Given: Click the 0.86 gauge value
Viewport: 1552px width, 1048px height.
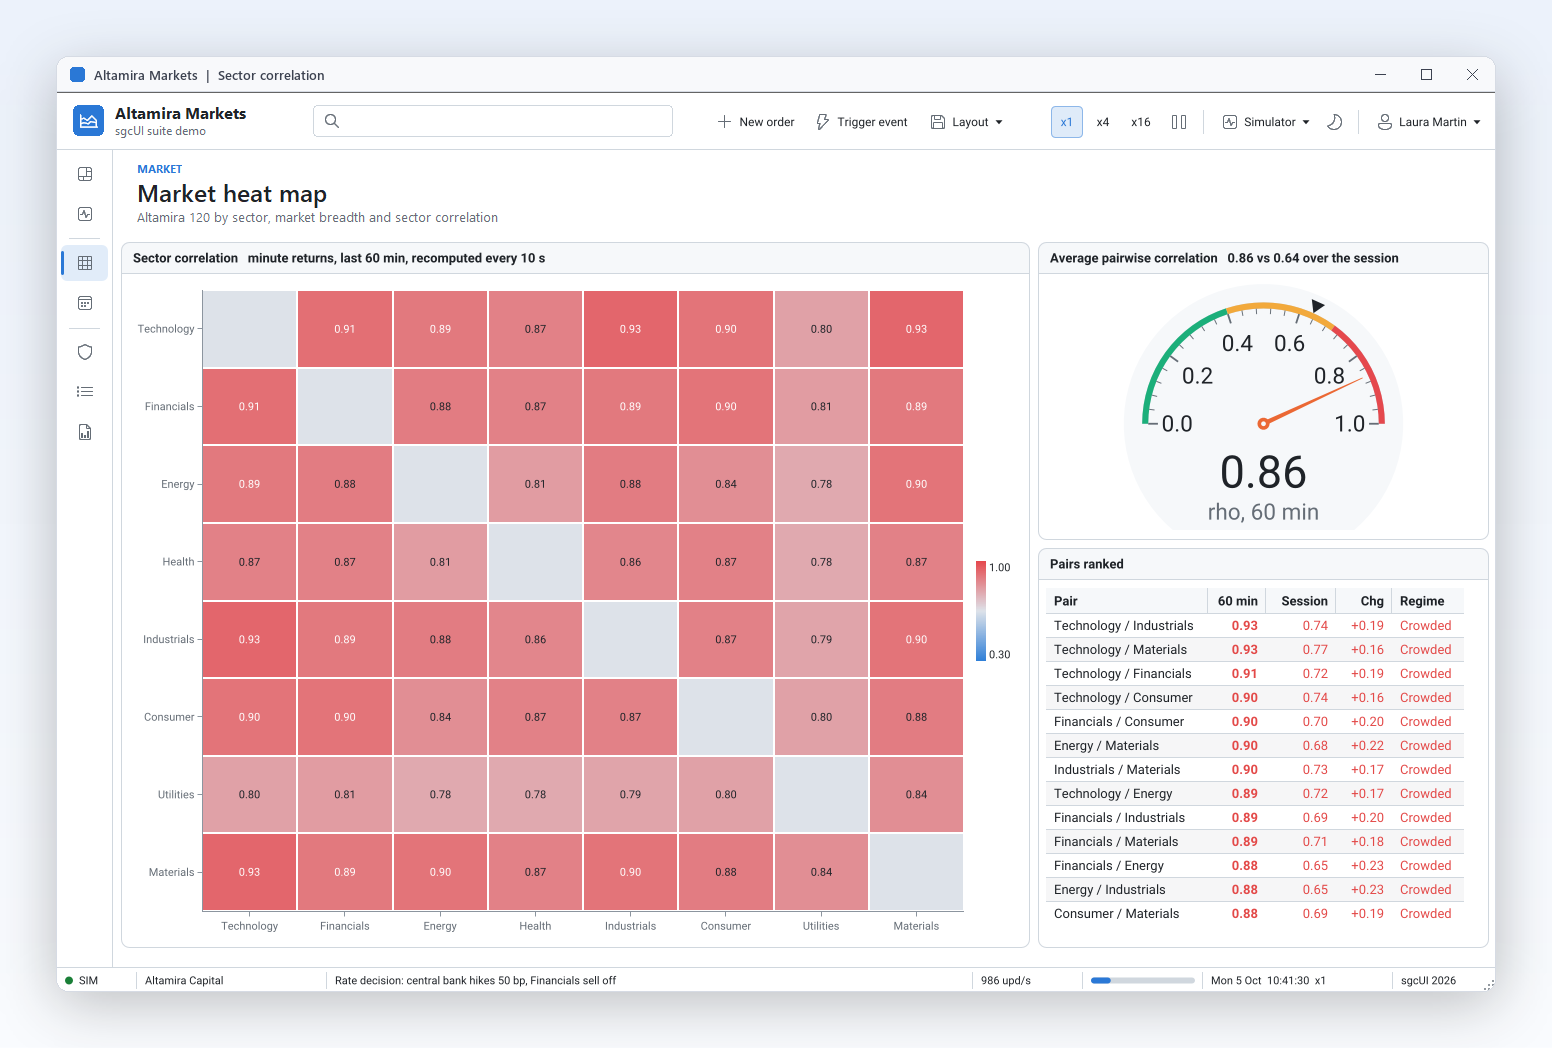Looking at the screenshot, I should click(x=1263, y=472).
